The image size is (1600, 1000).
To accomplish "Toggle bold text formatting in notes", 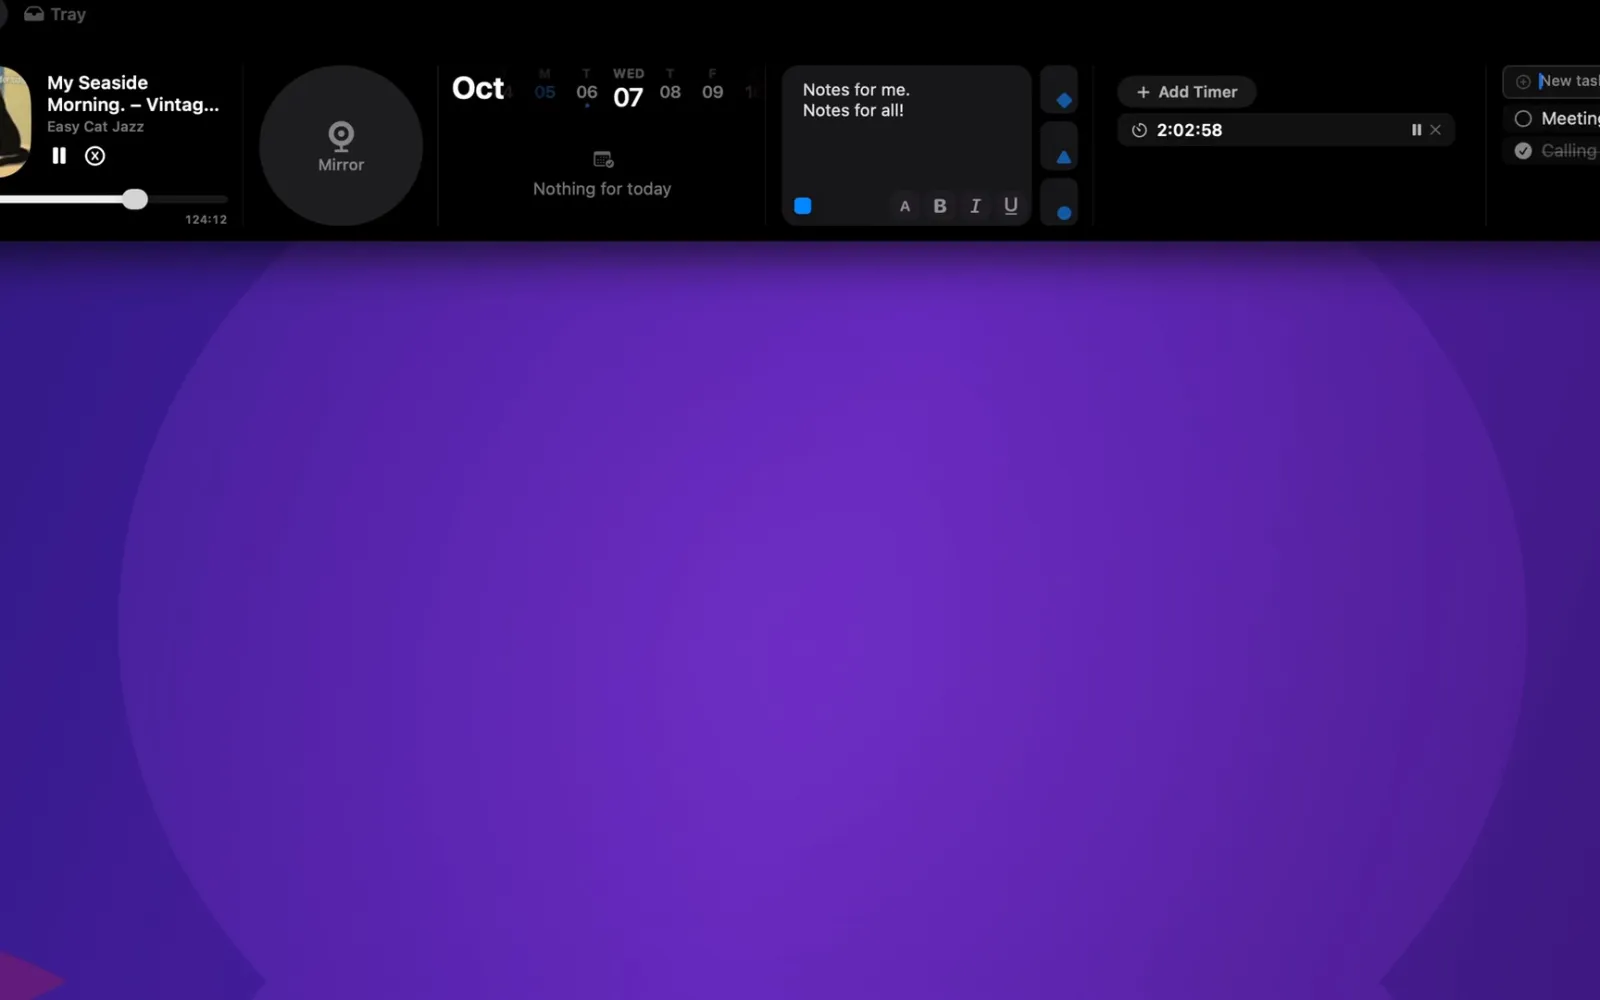I will 940,206.
